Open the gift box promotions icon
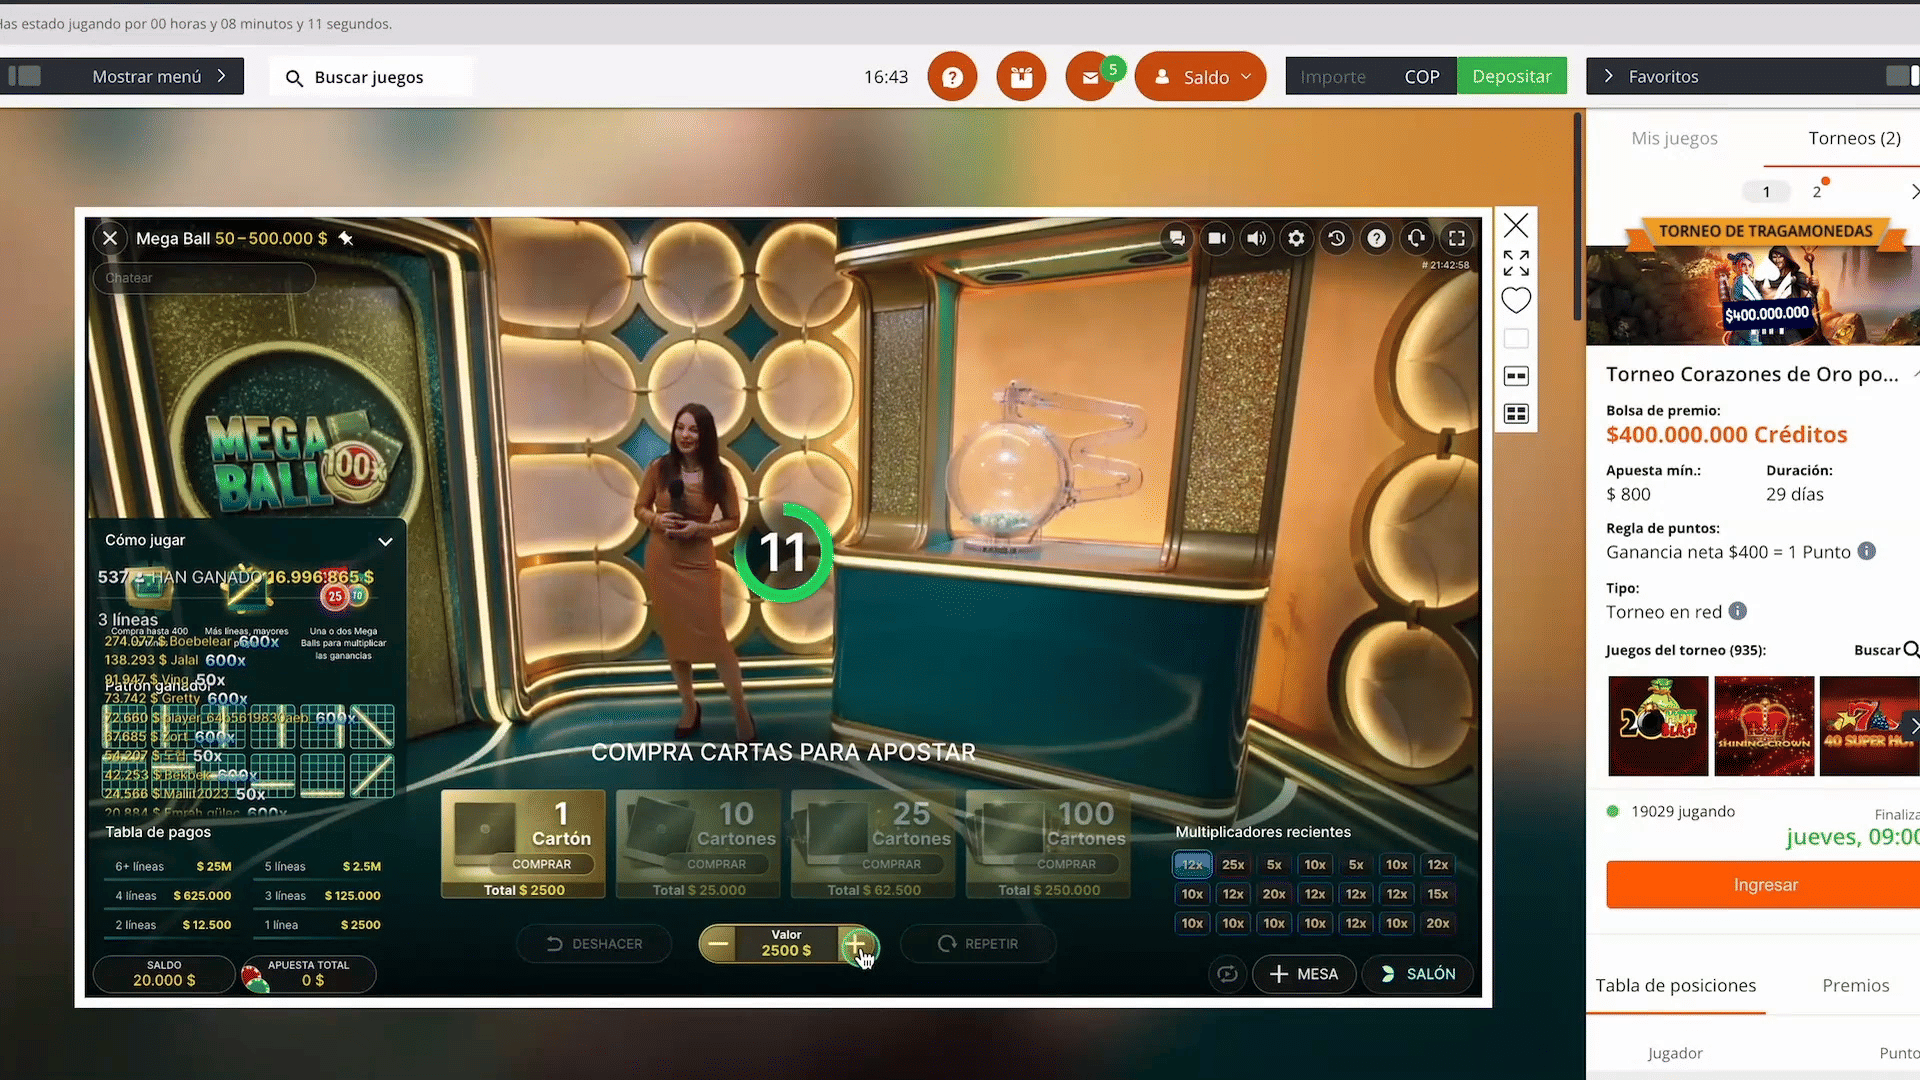The width and height of the screenshot is (1920, 1080). click(x=1021, y=77)
